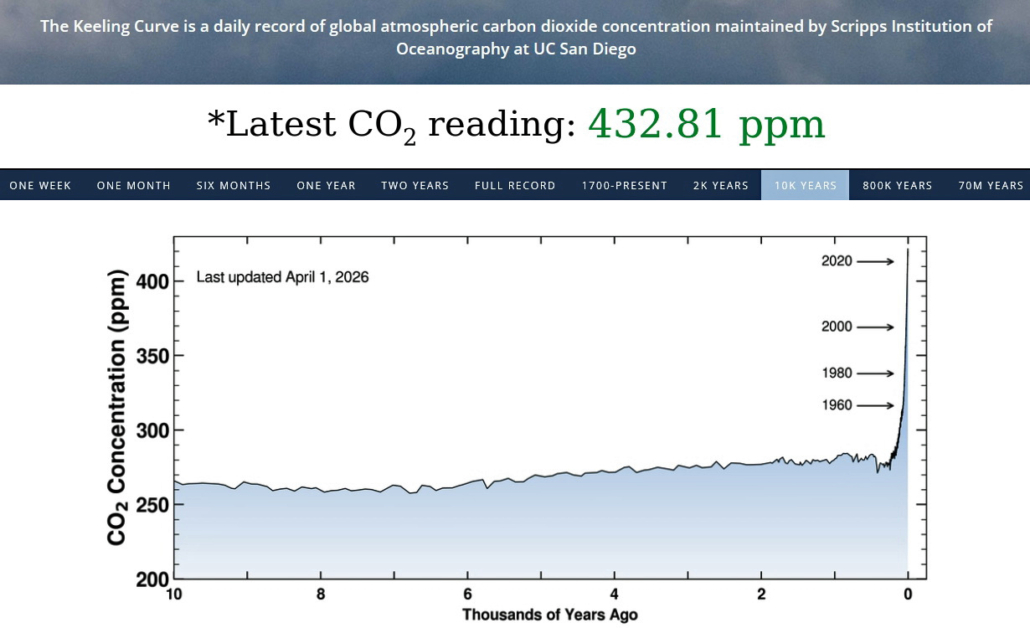Click the 2000 arrow marker on chart
1030x628 pixels.
[x=857, y=327]
